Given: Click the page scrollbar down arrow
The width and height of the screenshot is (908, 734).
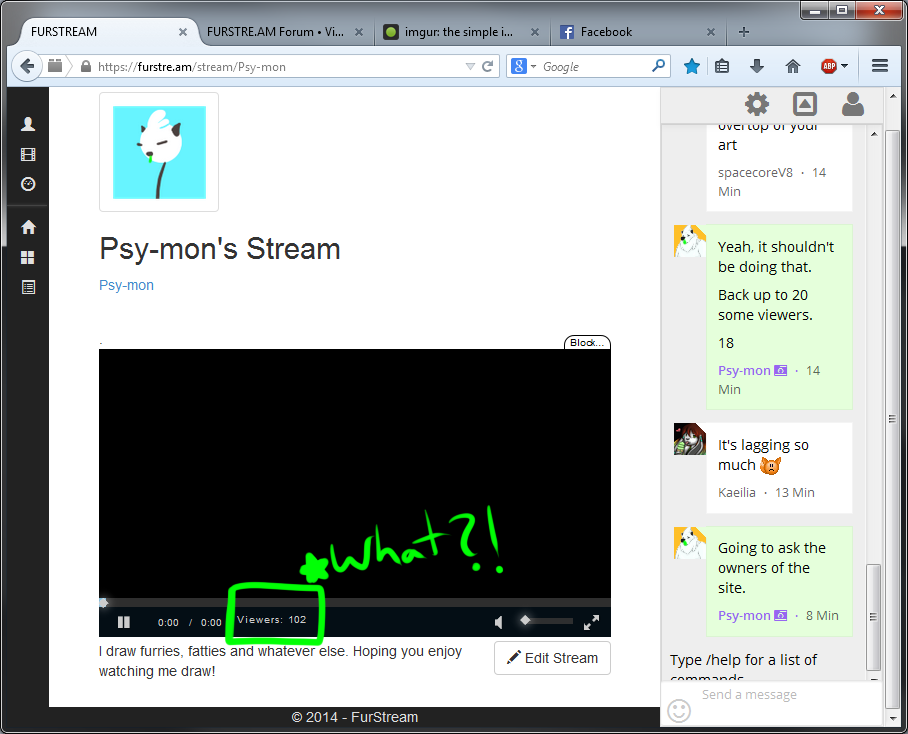Looking at the screenshot, I should (892, 718).
